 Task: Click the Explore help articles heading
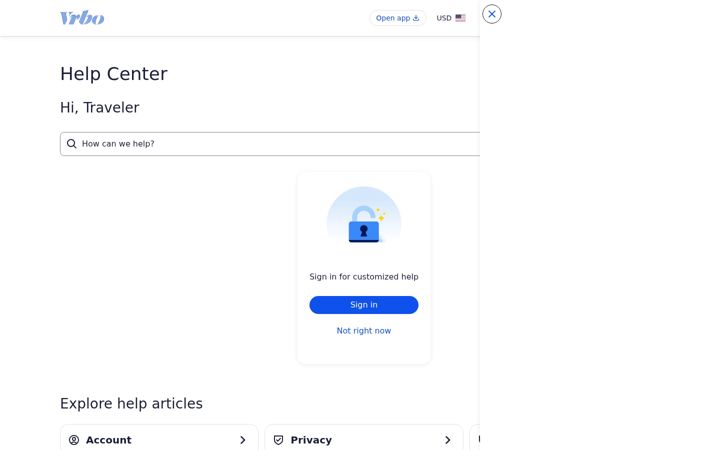tap(131, 403)
